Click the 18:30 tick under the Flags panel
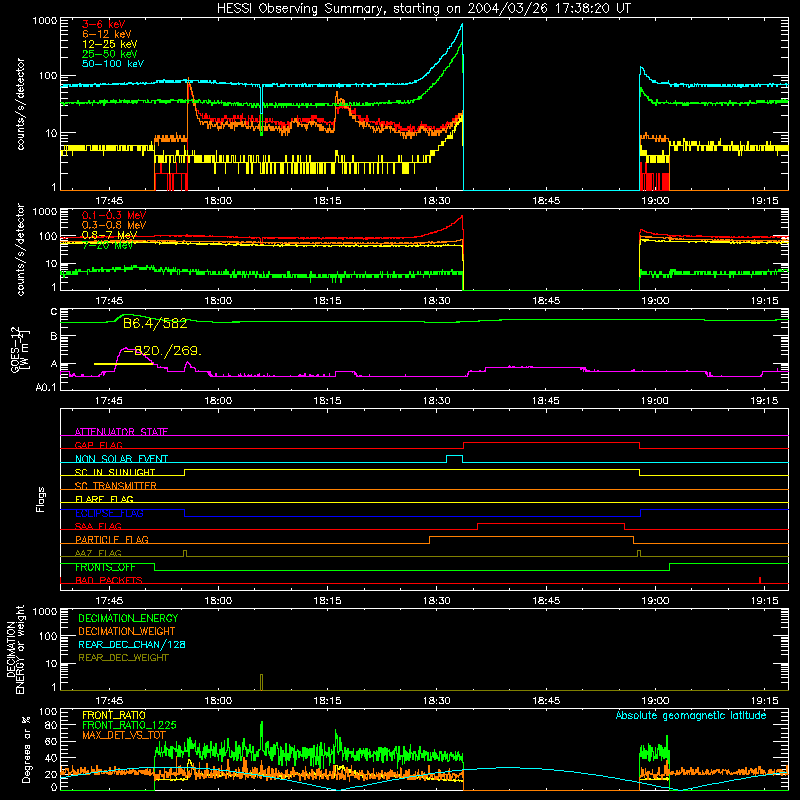800x800 pixels. [x=437, y=601]
